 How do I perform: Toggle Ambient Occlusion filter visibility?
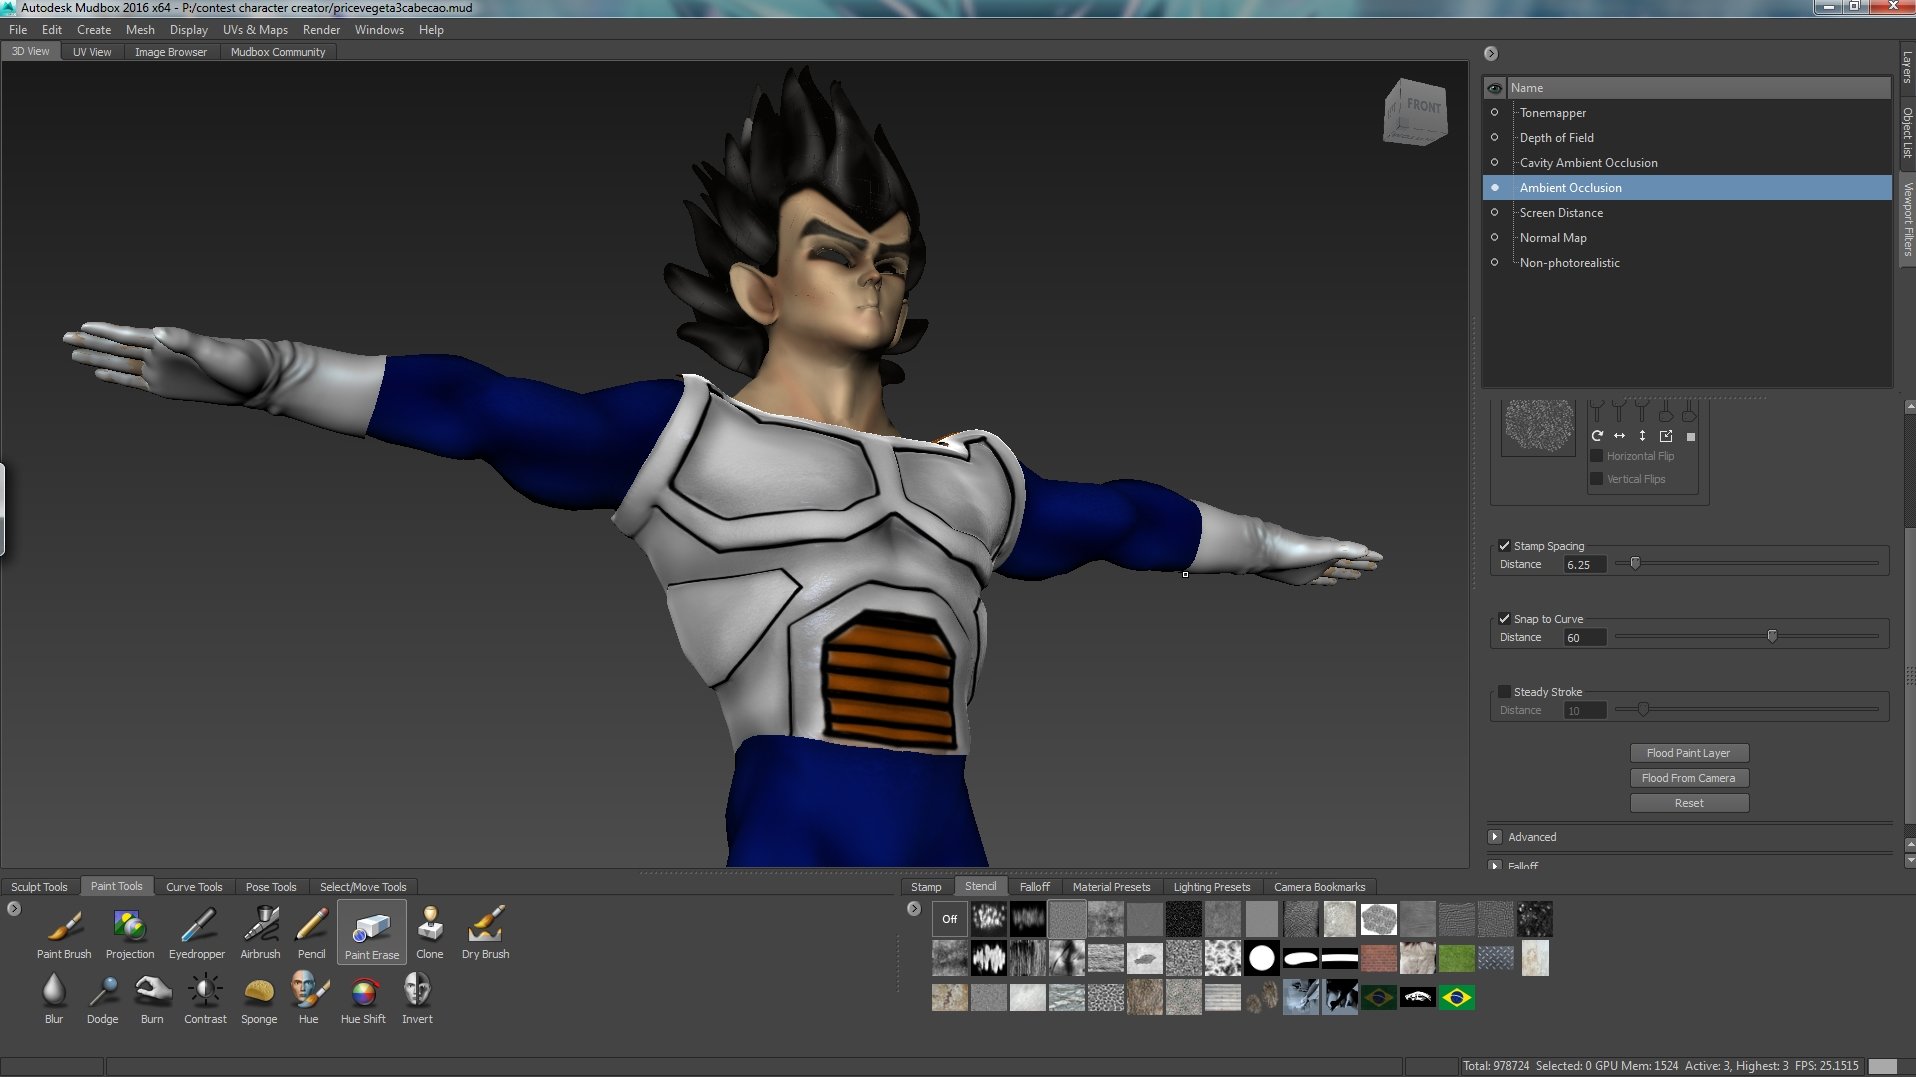point(1495,187)
